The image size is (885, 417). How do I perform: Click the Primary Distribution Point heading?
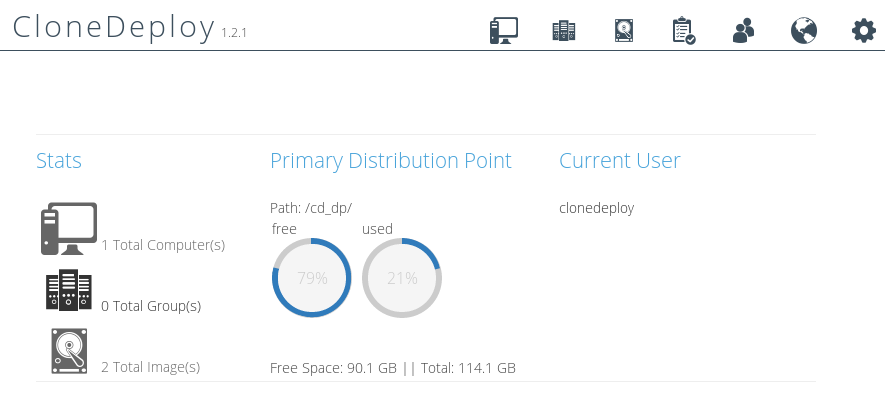point(390,161)
